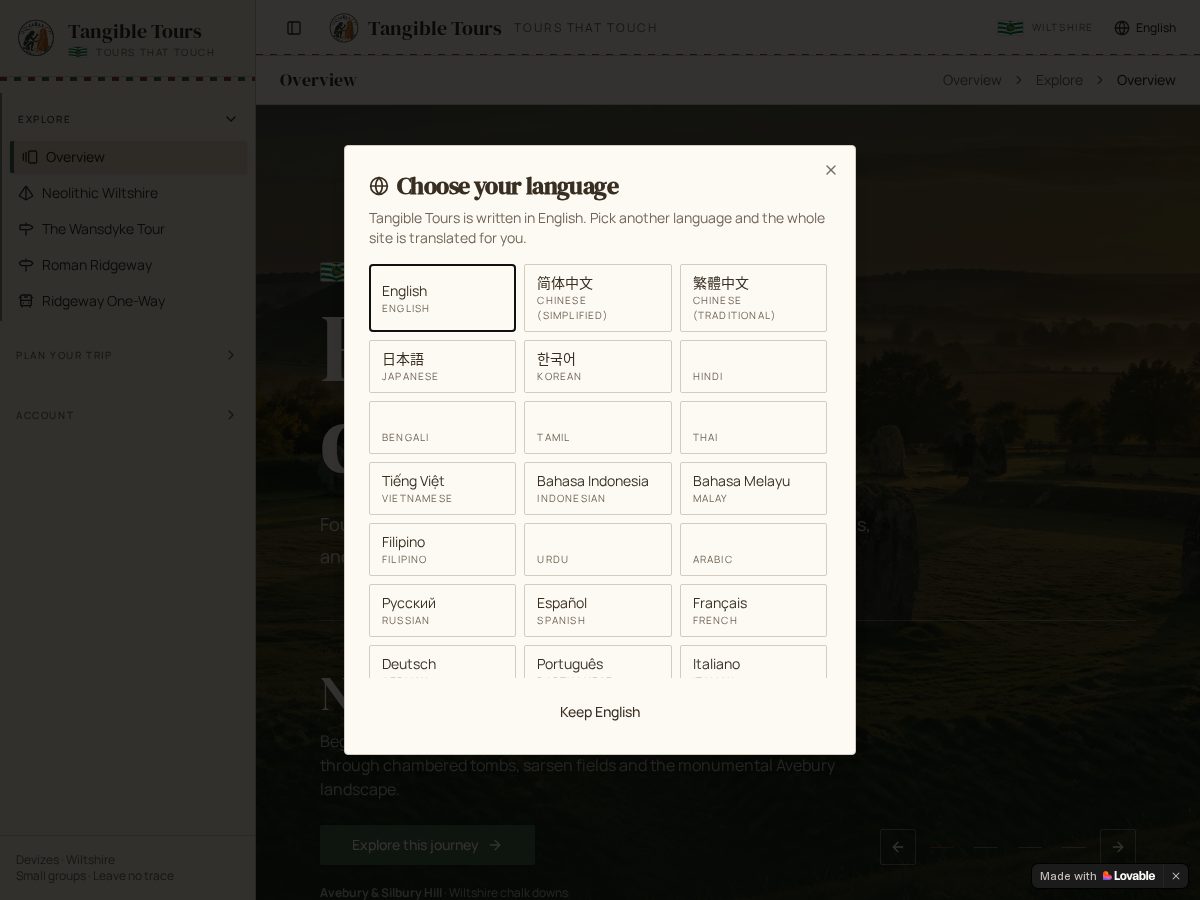Choose Arabic language tile
1200x900 pixels.
(x=753, y=549)
